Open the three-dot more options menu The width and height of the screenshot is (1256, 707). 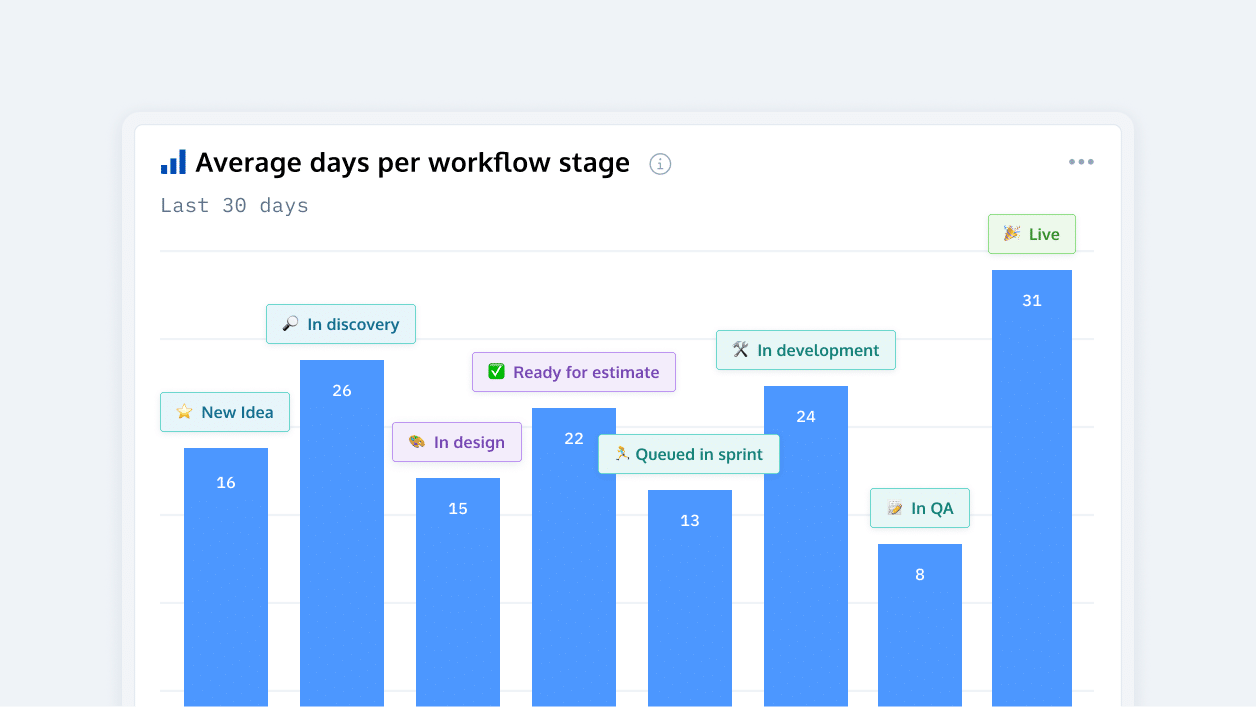[1081, 162]
